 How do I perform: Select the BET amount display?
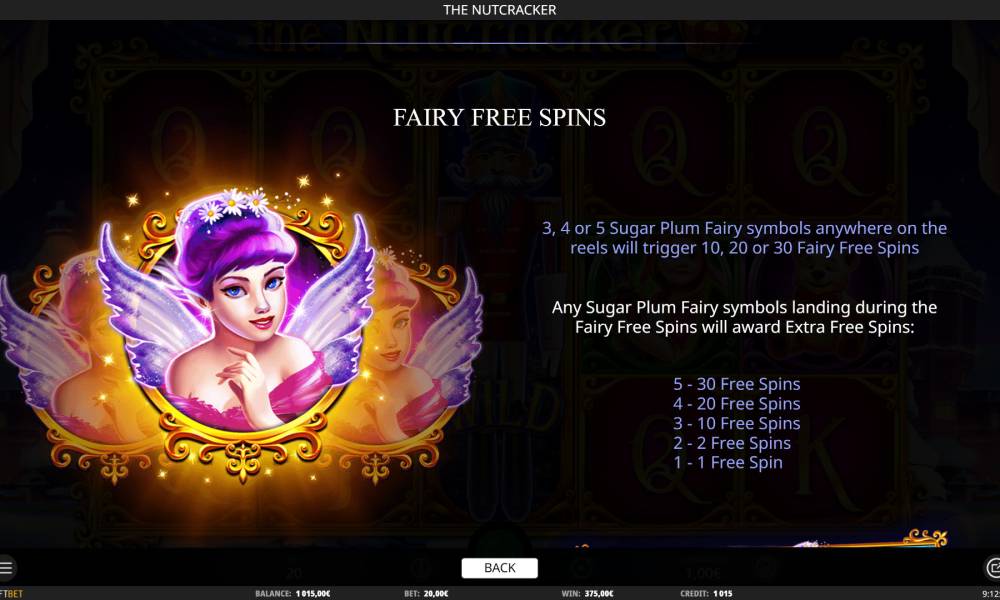pyautogui.click(x=426, y=594)
